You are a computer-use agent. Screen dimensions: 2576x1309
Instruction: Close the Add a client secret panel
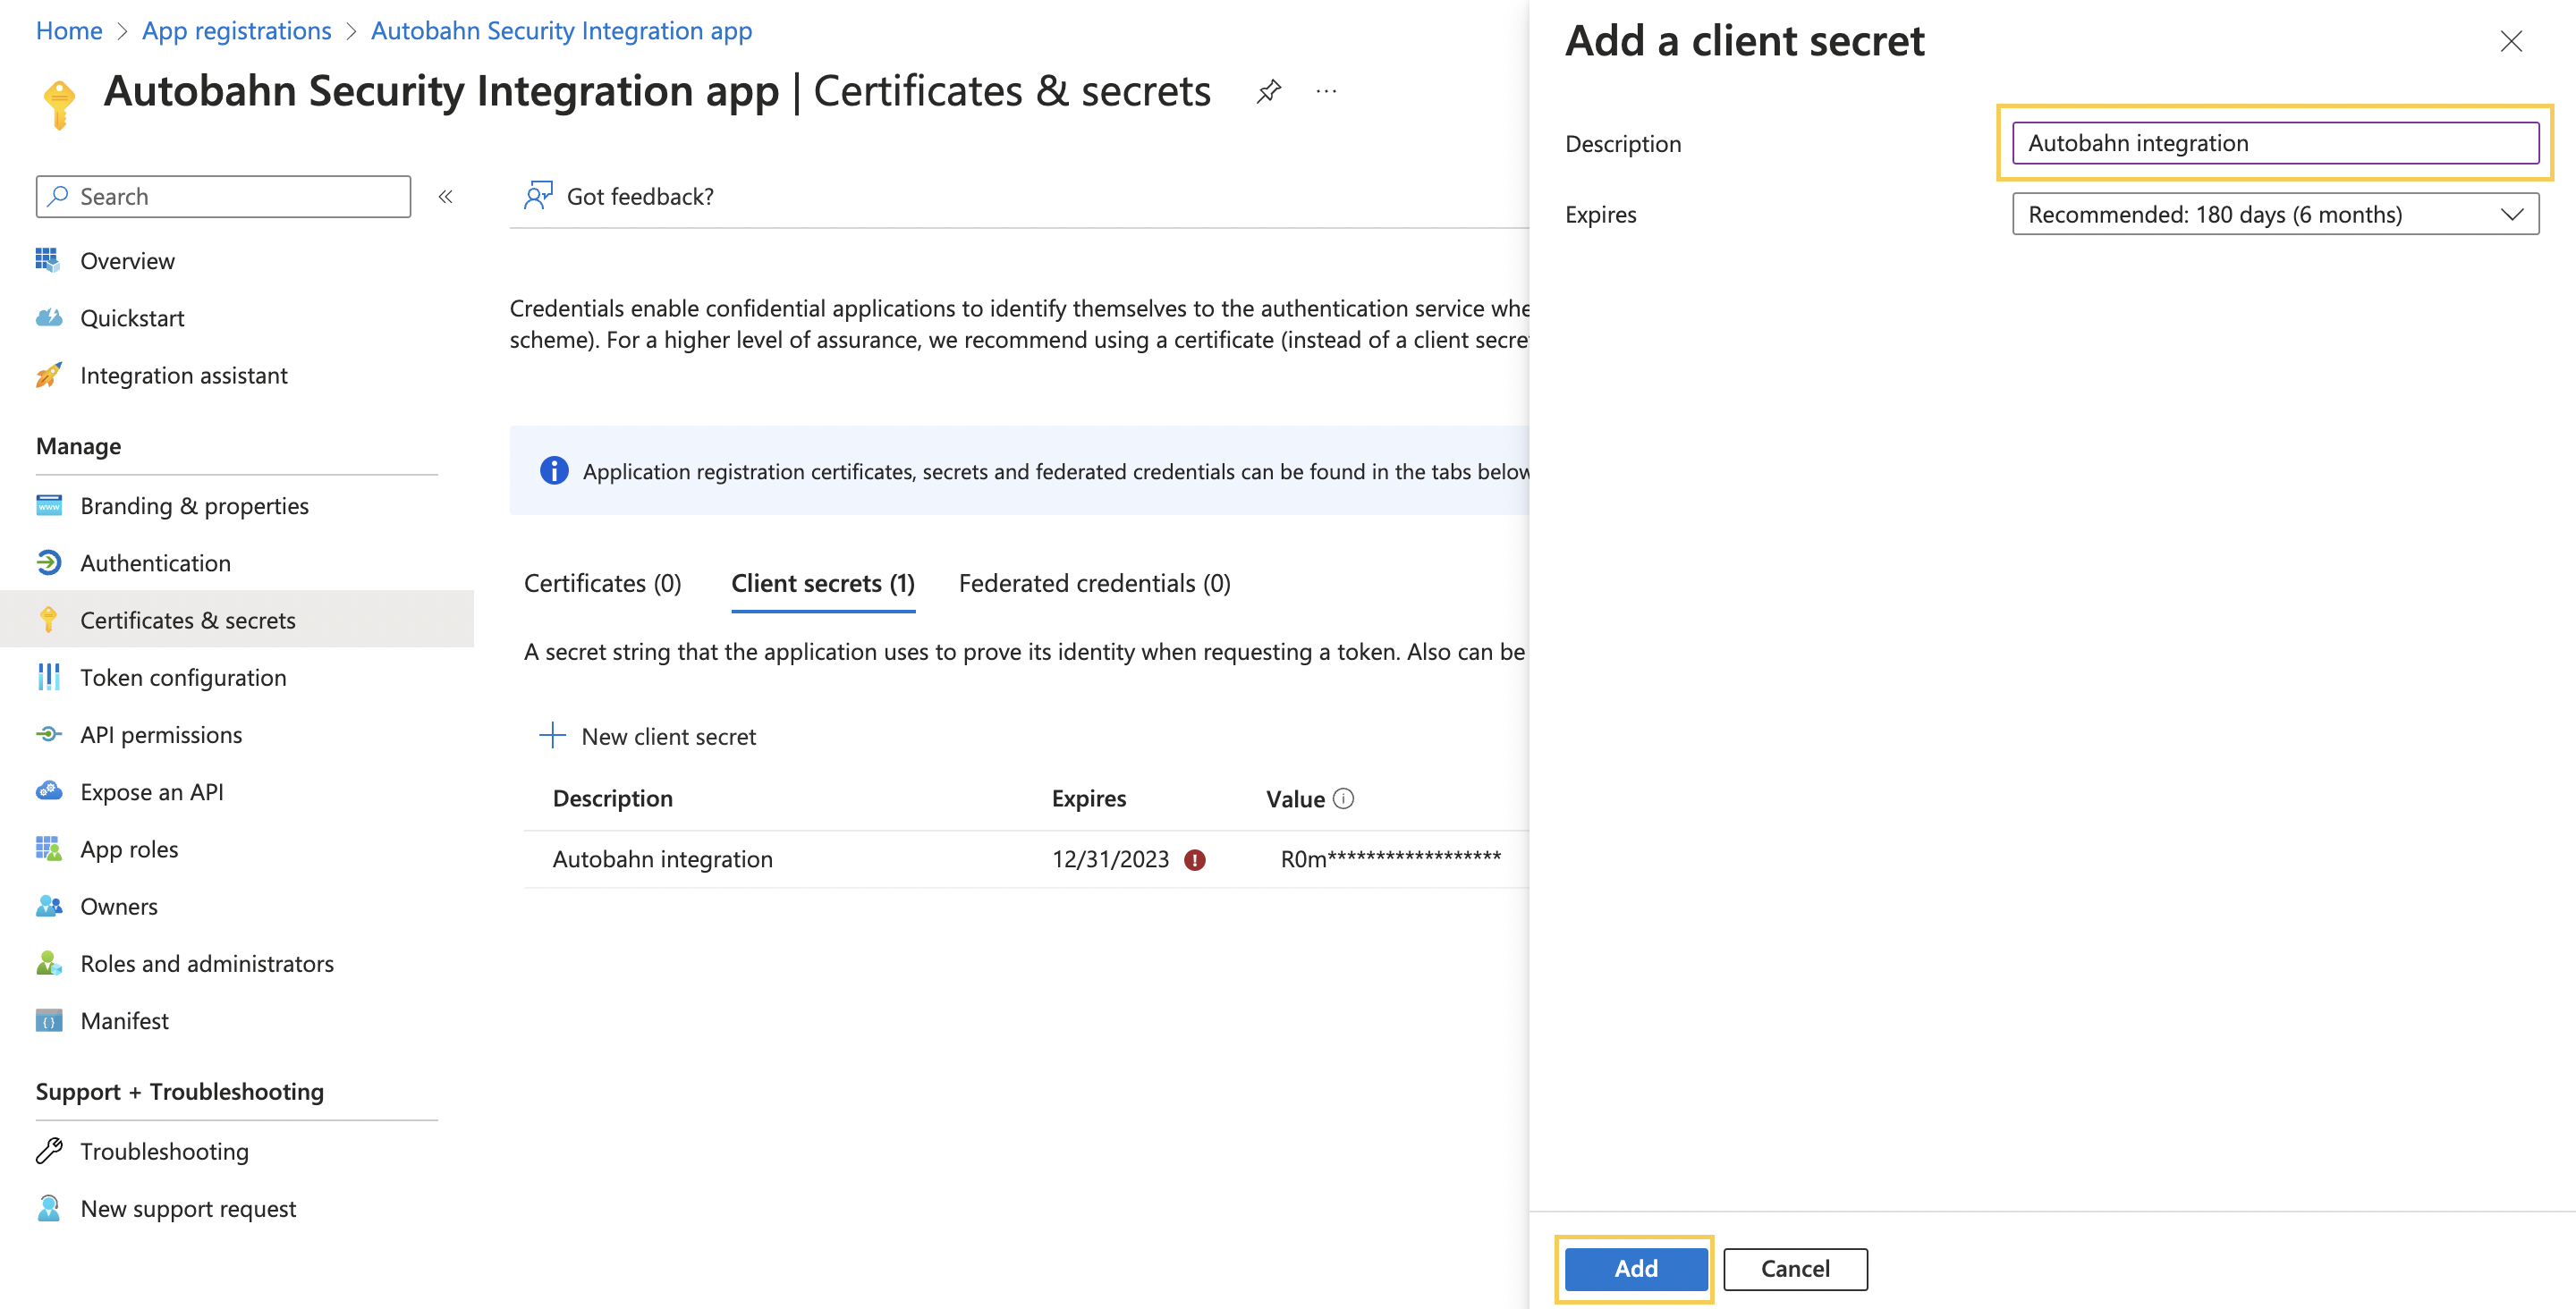tap(2511, 41)
